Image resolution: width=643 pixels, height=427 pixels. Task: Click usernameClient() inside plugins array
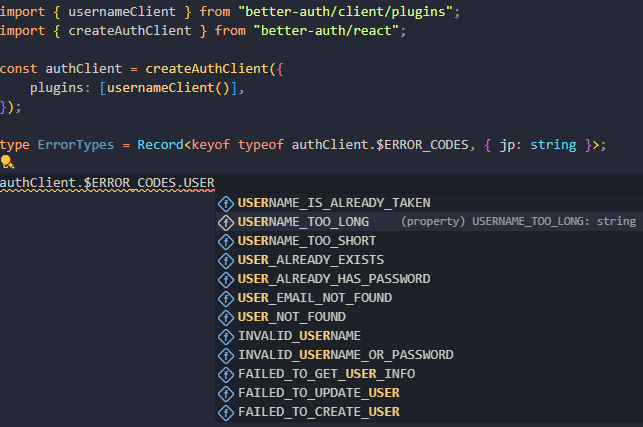[168, 88]
